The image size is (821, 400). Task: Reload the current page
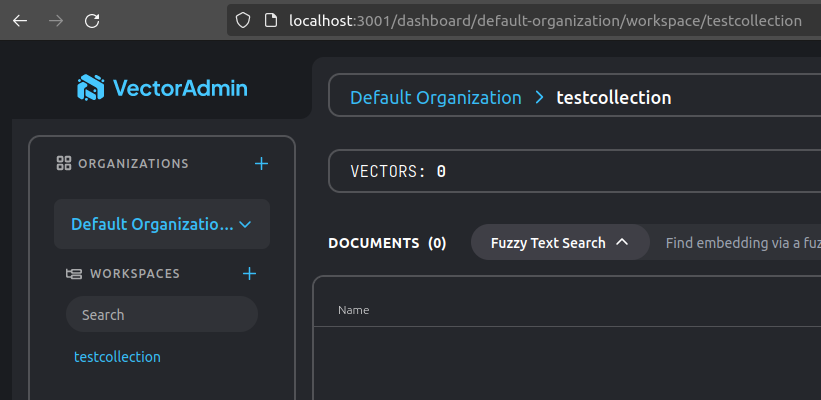tap(92, 20)
